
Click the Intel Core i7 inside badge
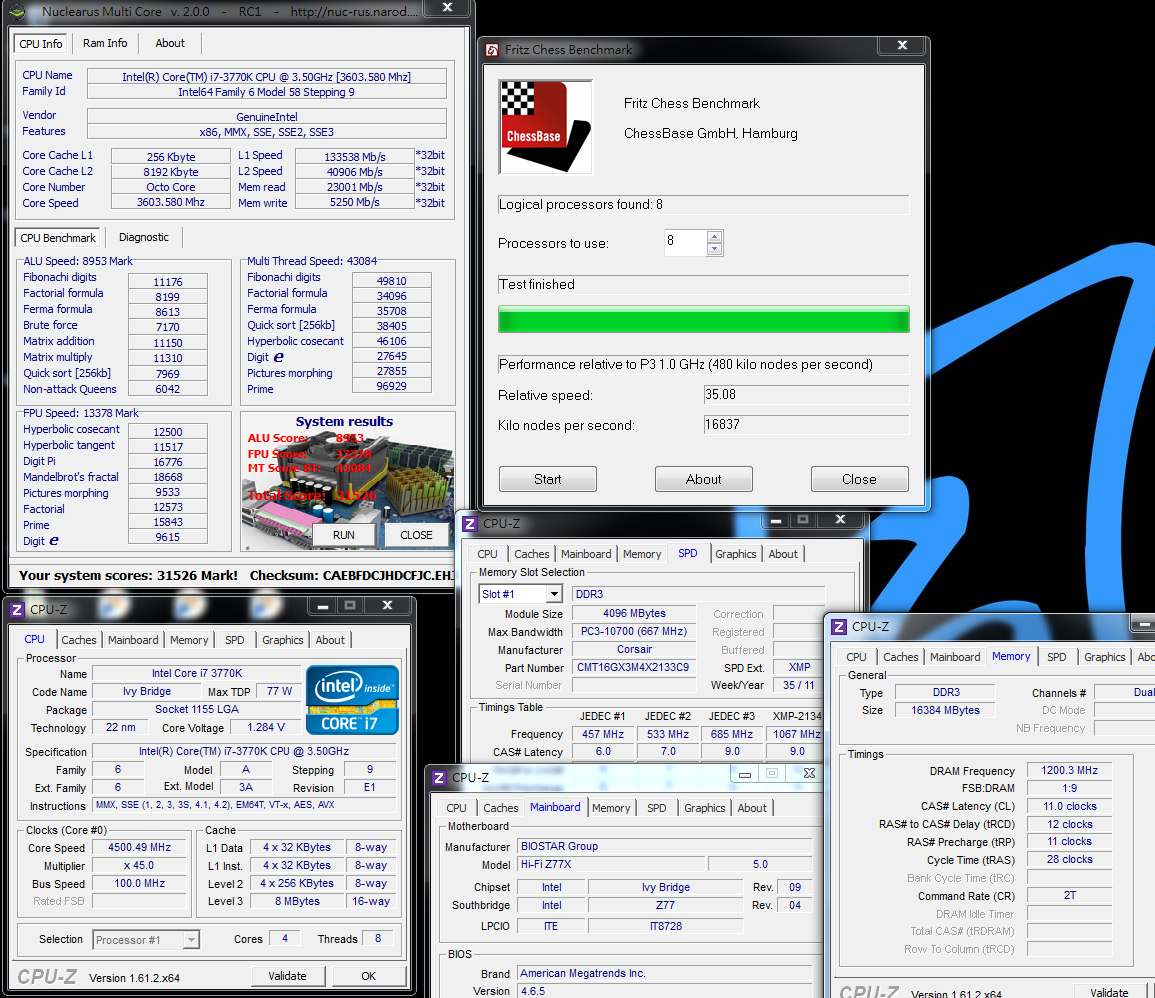tap(352, 700)
